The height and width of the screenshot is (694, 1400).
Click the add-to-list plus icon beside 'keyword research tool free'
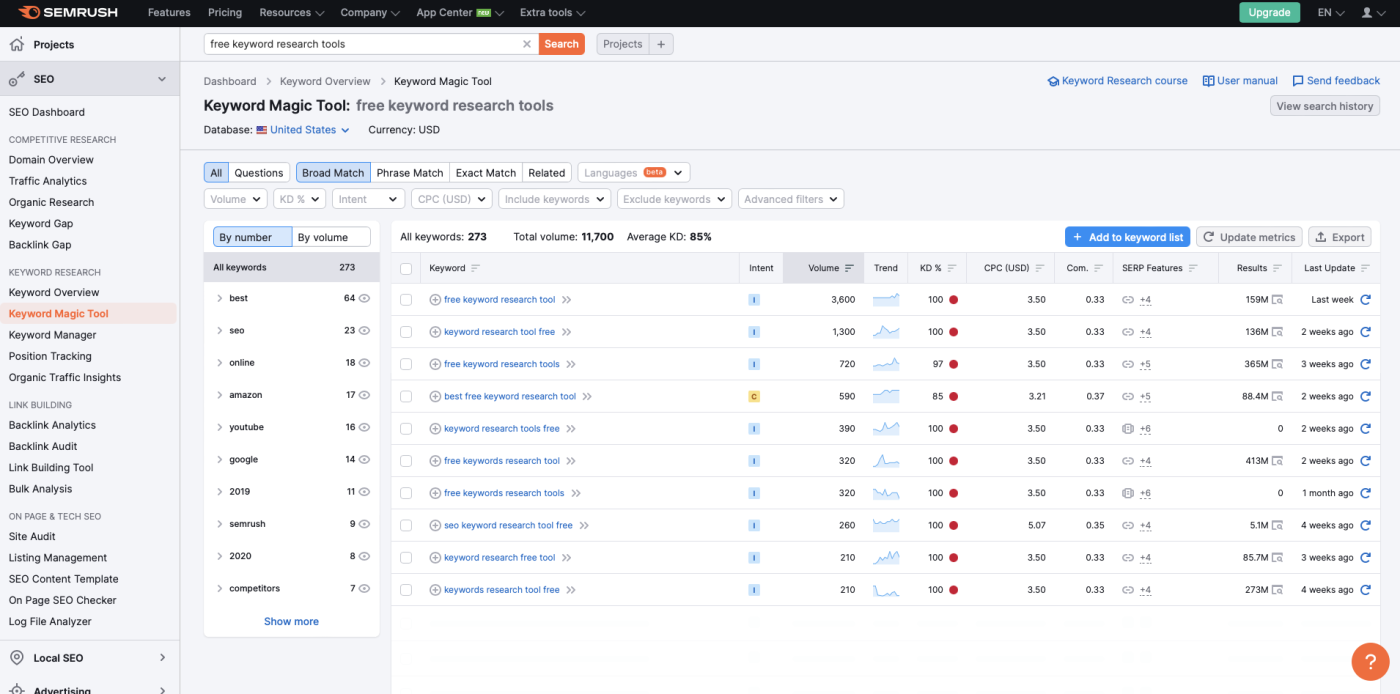coord(435,332)
